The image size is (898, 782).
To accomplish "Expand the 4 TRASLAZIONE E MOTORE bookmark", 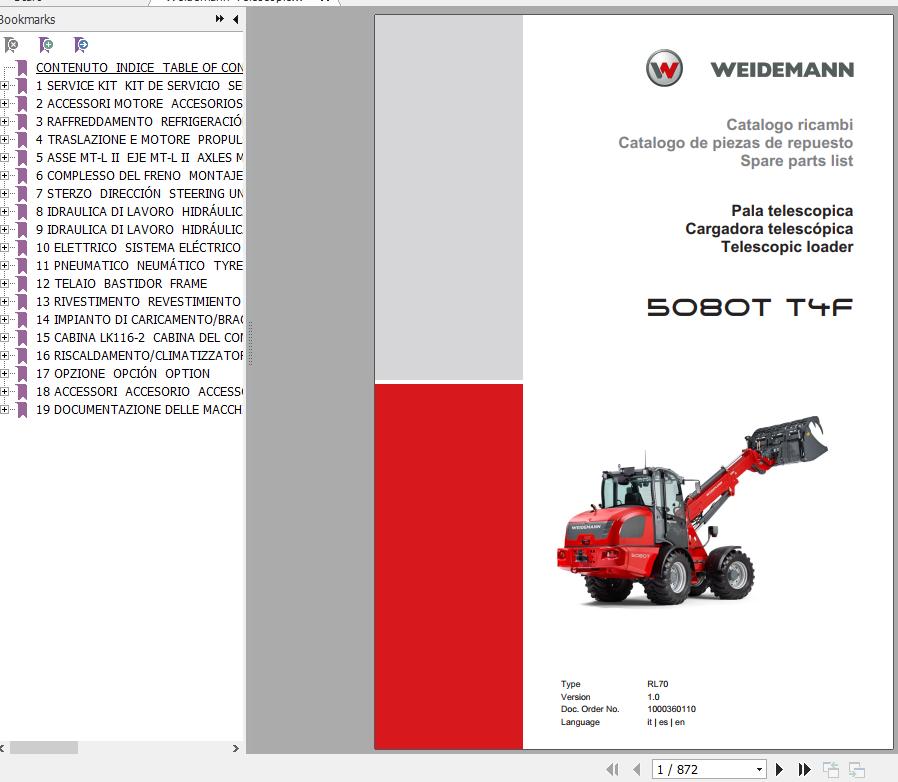I will [5, 139].
